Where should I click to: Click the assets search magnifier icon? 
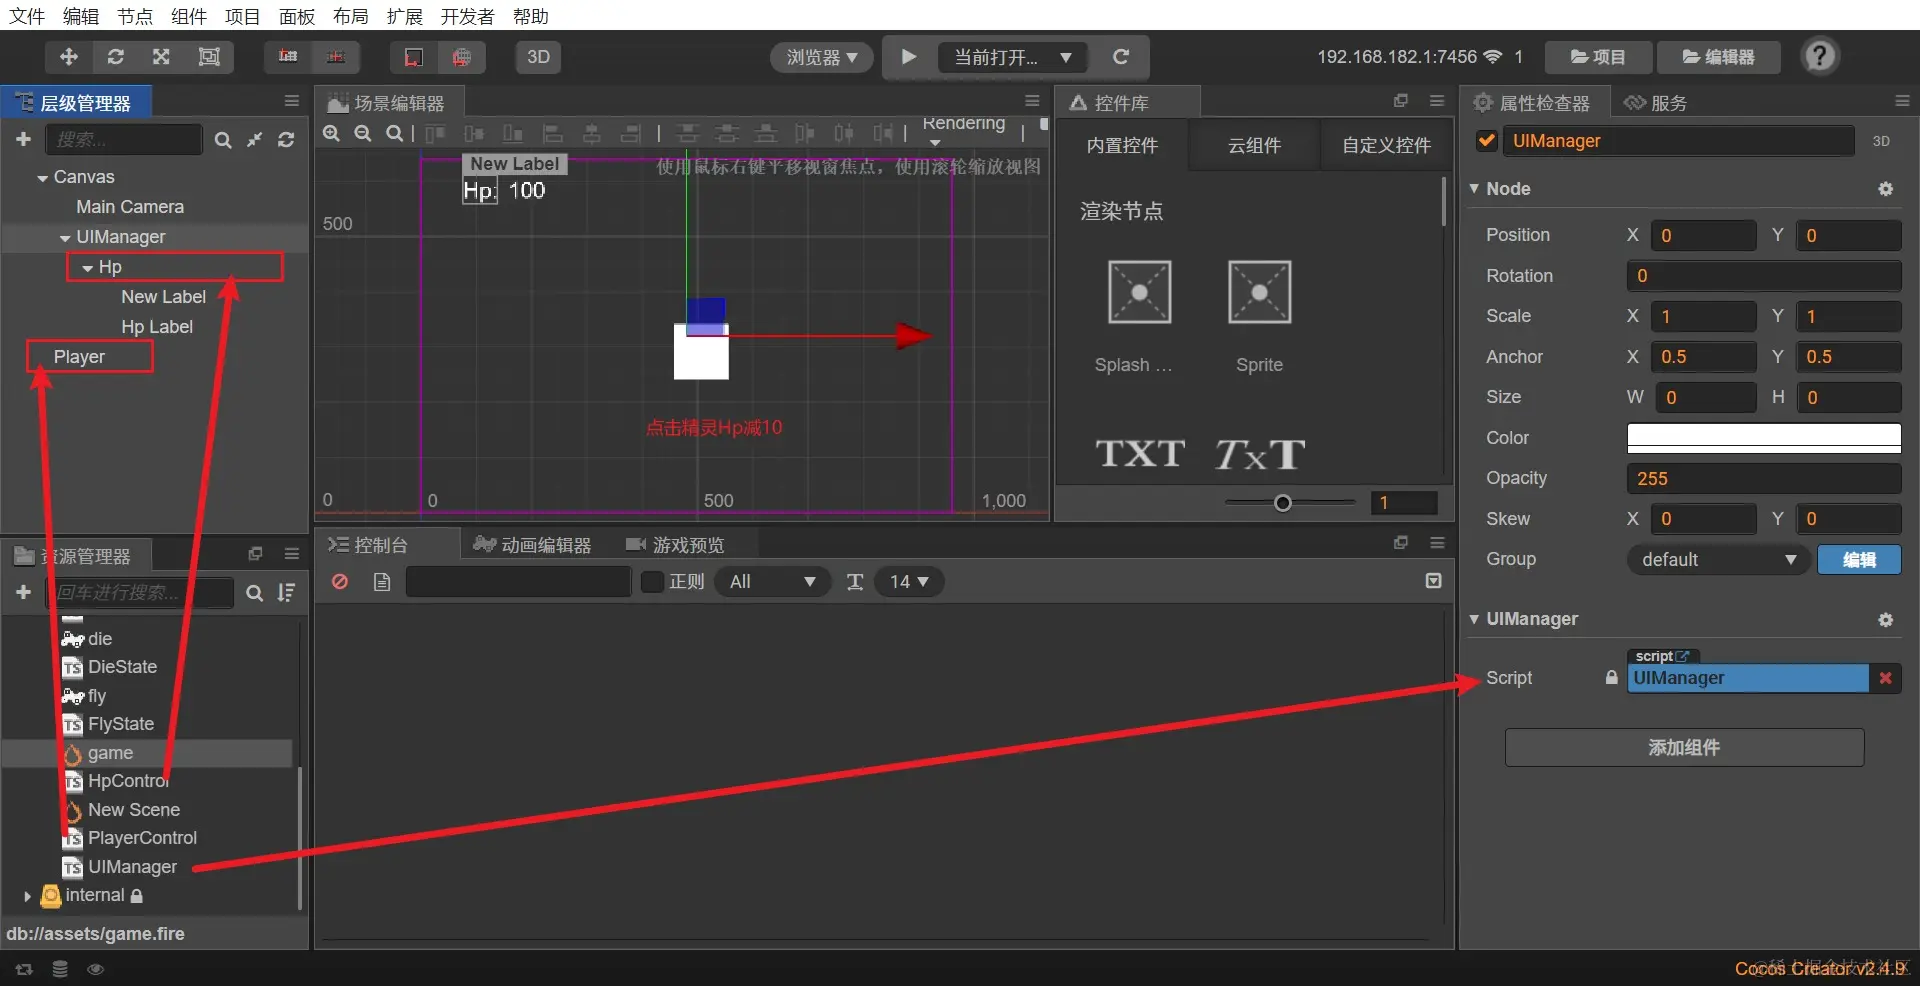[254, 593]
